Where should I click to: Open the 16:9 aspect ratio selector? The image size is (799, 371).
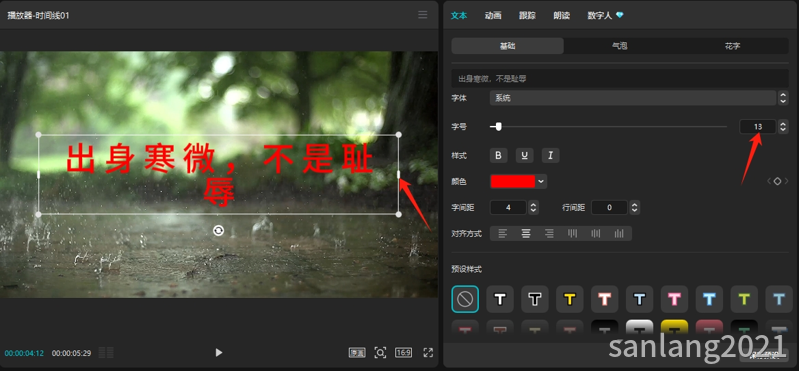coord(403,352)
